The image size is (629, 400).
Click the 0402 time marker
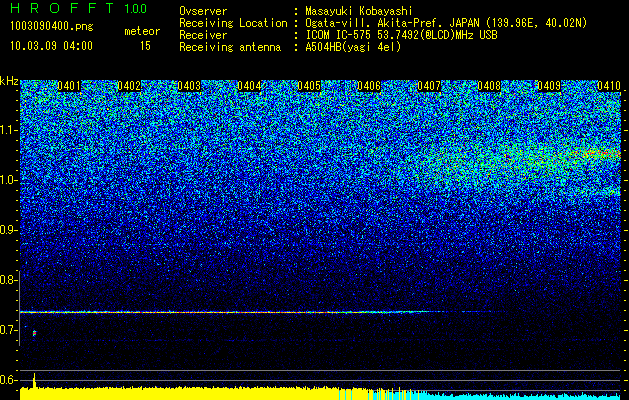click(x=129, y=86)
